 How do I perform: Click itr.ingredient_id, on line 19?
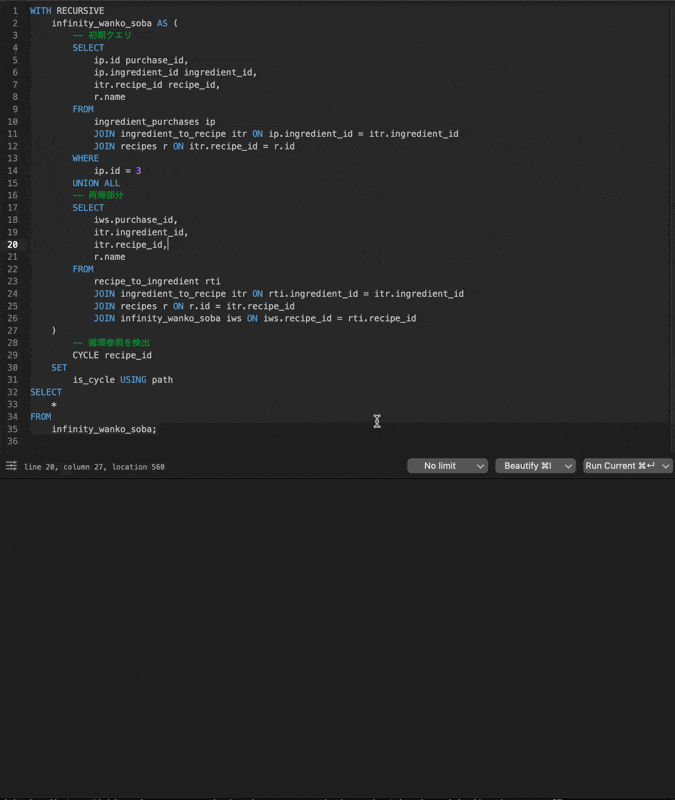click(x=141, y=232)
